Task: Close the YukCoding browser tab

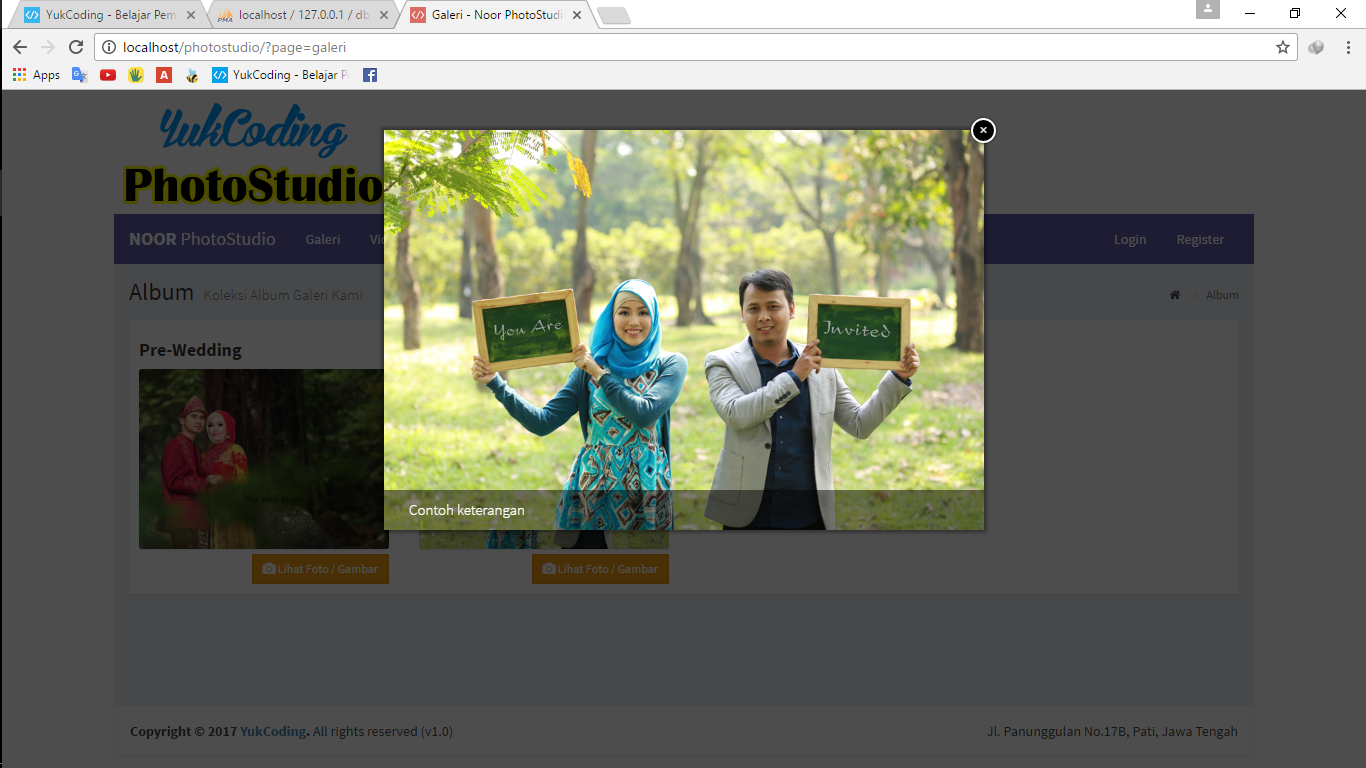Action: pyautogui.click(x=191, y=15)
